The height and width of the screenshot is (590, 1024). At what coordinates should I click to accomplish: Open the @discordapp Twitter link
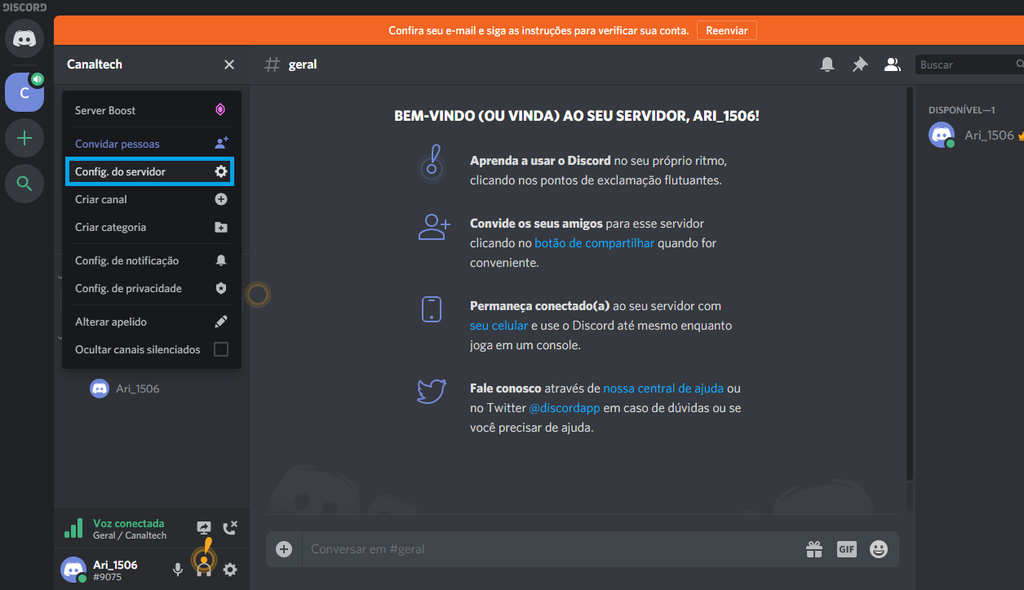pos(564,408)
